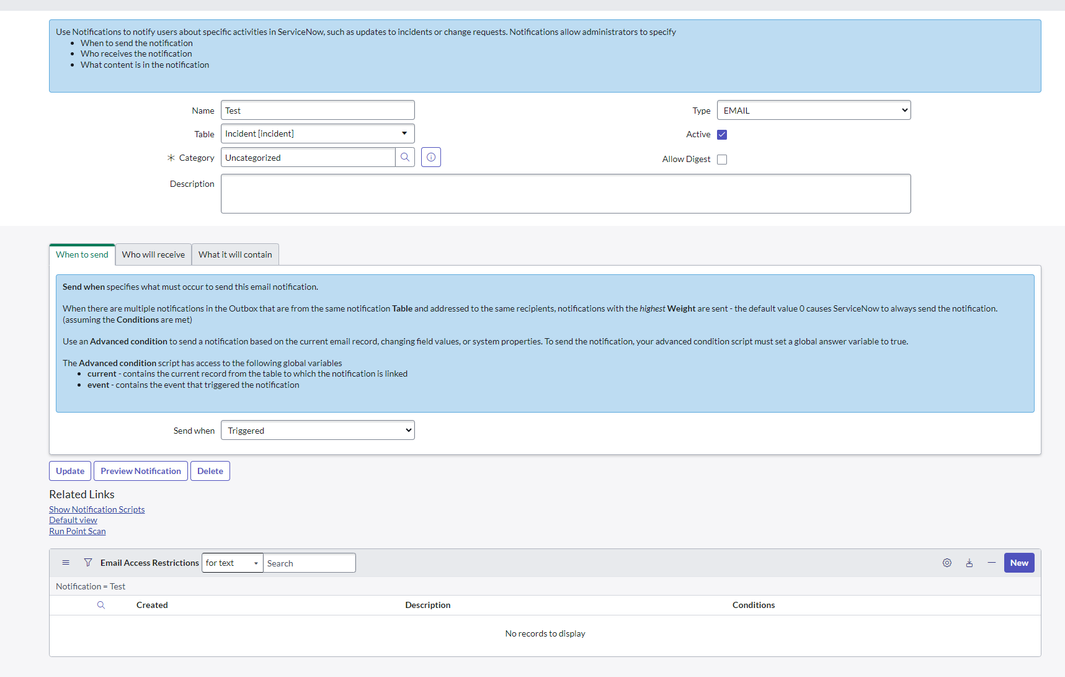
Task: Enable the Allow Digest checkbox
Action: pyautogui.click(x=722, y=160)
